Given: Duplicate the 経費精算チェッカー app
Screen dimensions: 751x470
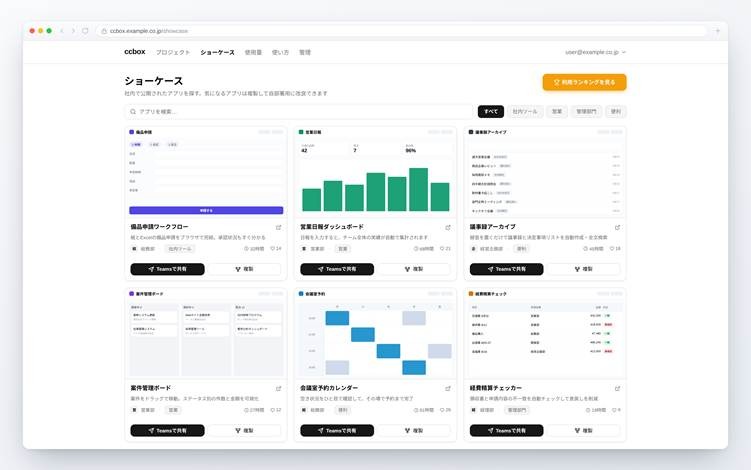Looking at the screenshot, I should (583, 431).
